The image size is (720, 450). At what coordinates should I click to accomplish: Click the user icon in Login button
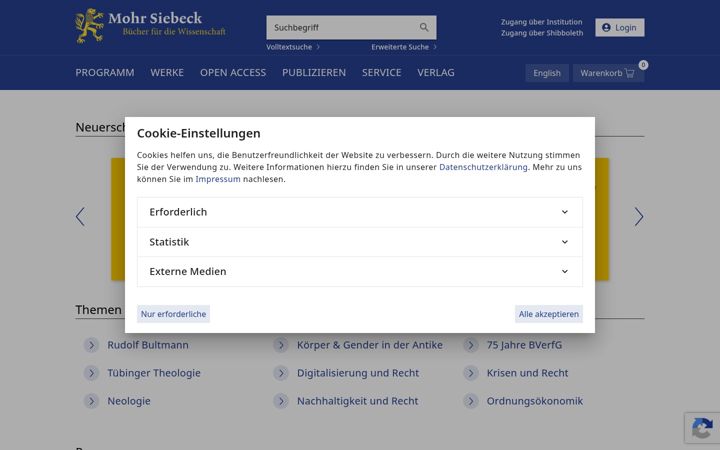[606, 28]
